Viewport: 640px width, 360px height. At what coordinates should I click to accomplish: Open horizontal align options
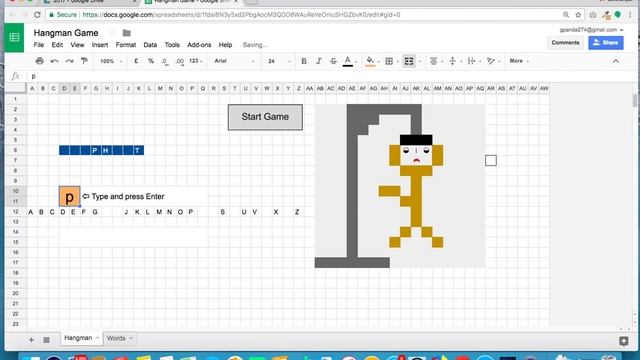(433, 61)
